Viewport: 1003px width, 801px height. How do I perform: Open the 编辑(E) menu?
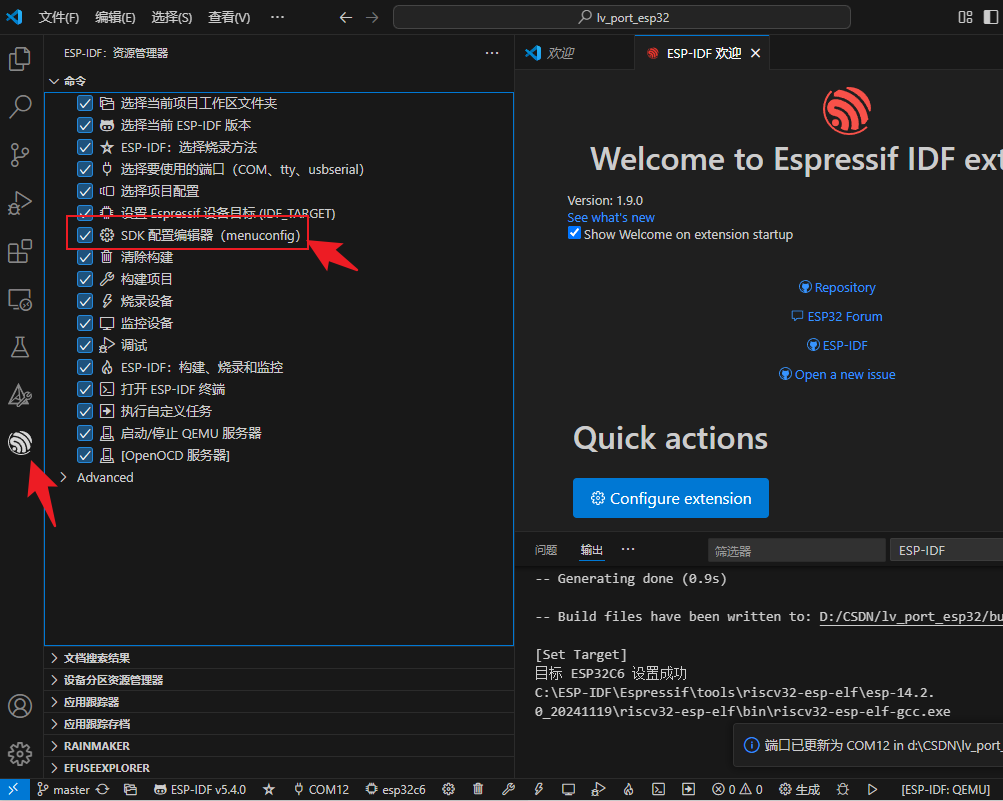(x=115, y=17)
